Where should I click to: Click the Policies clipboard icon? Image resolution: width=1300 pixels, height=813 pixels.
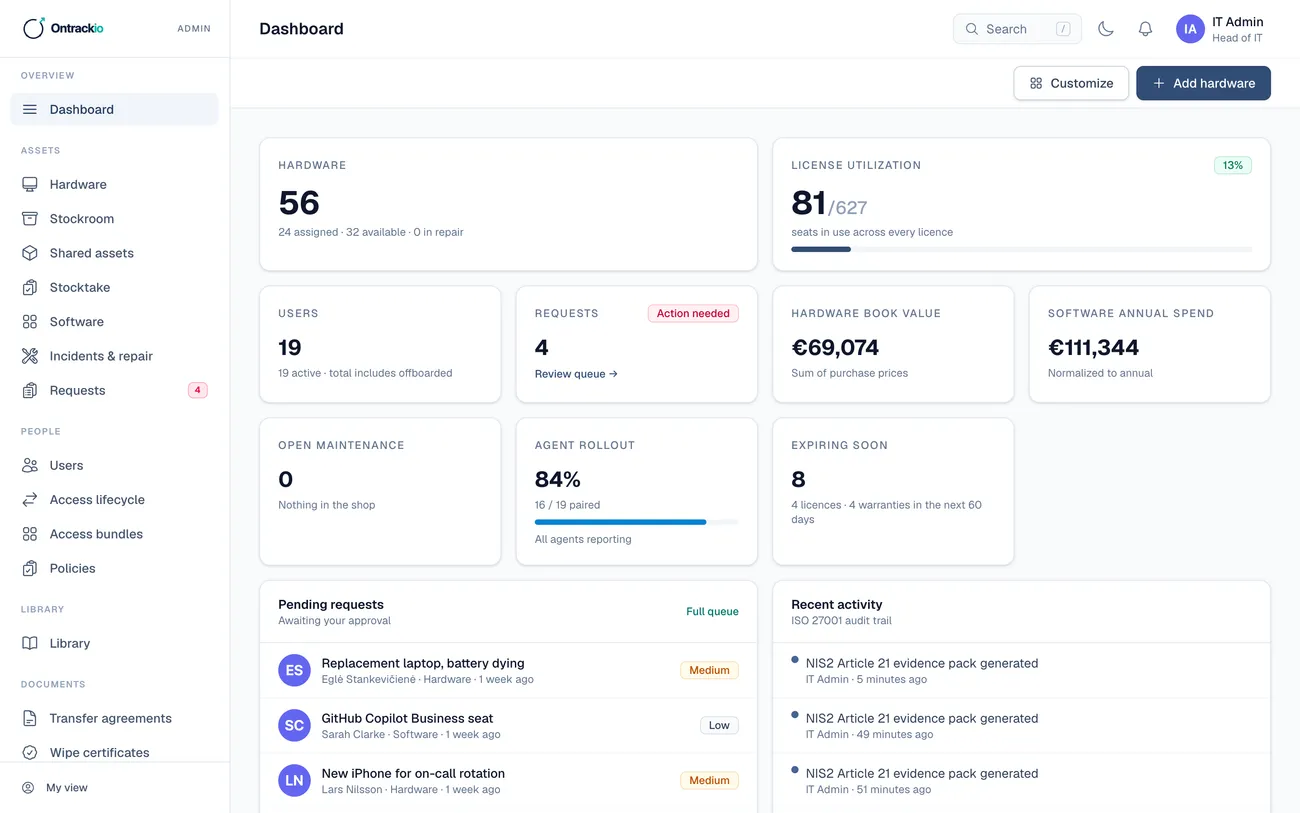[30, 568]
